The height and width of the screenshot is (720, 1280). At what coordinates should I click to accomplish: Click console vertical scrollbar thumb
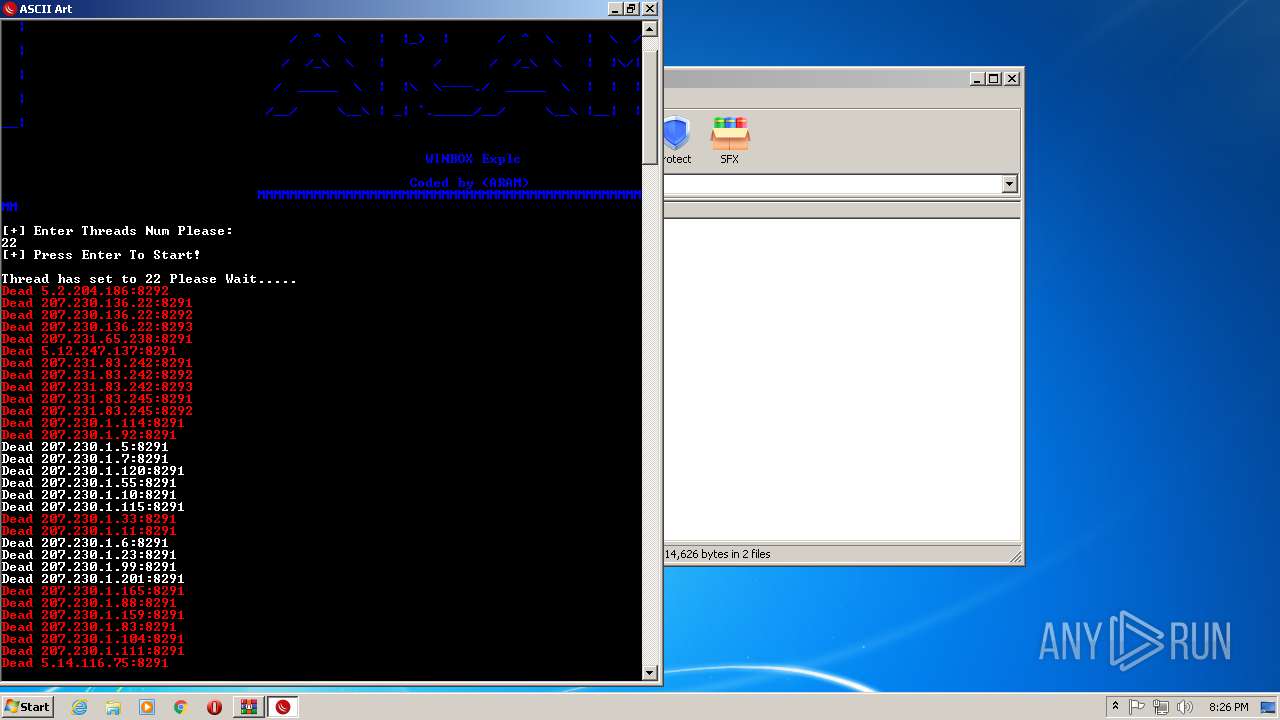[x=649, y=105]
